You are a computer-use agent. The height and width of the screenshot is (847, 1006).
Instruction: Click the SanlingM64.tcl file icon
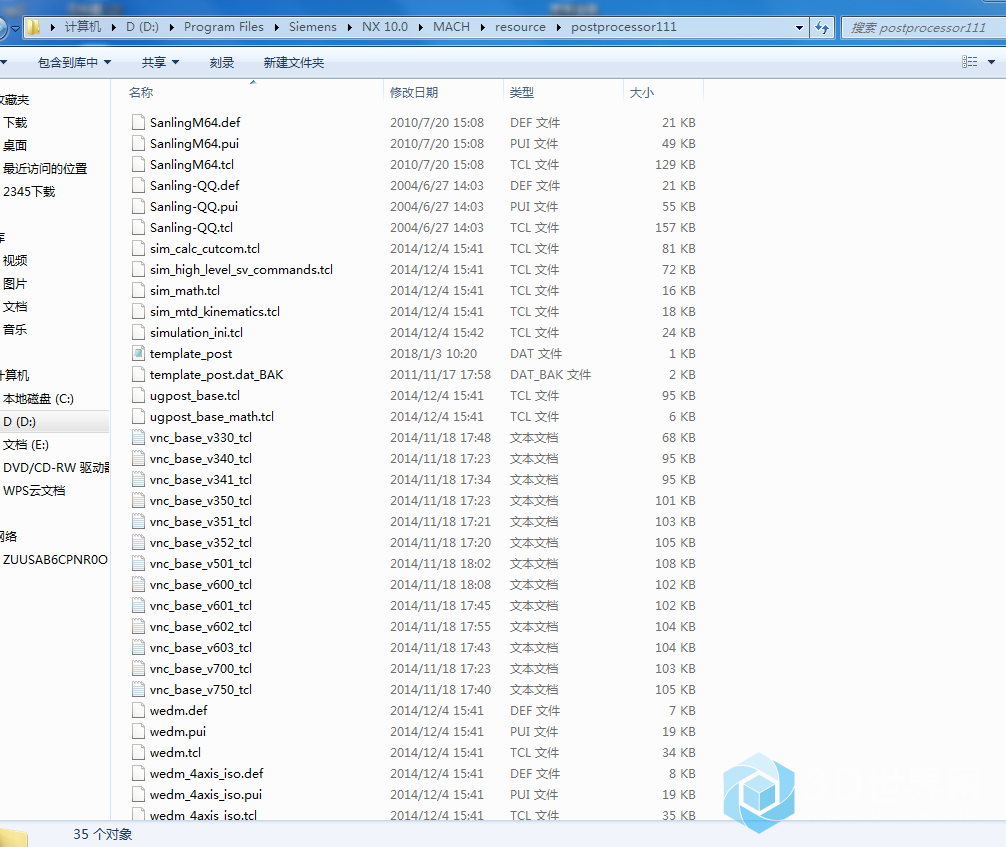tap(138, 164)
